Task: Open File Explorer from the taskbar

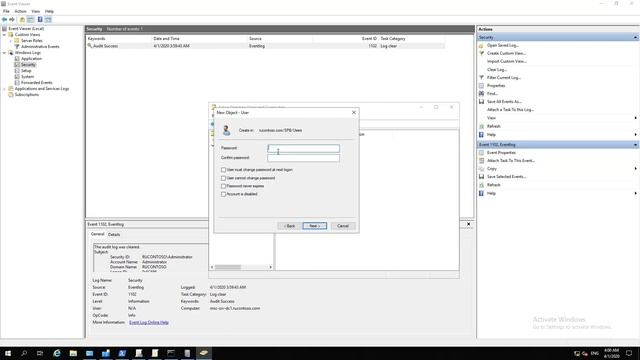Action: (73, 353)
